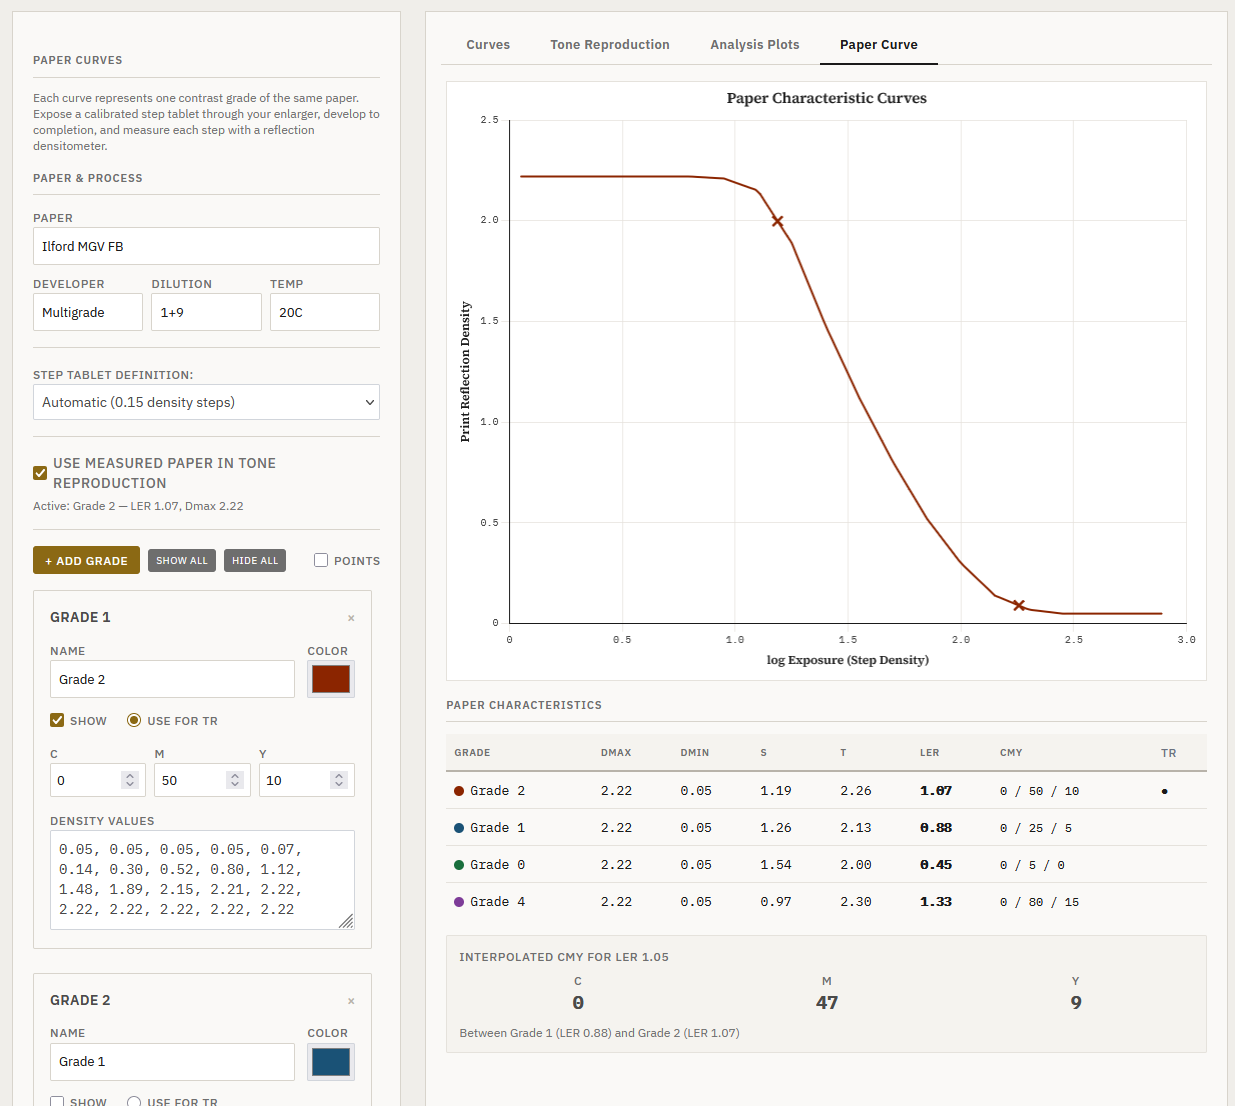
Task: Open the red color swatch for Grade 2
Action: click(x=331, y=679)
